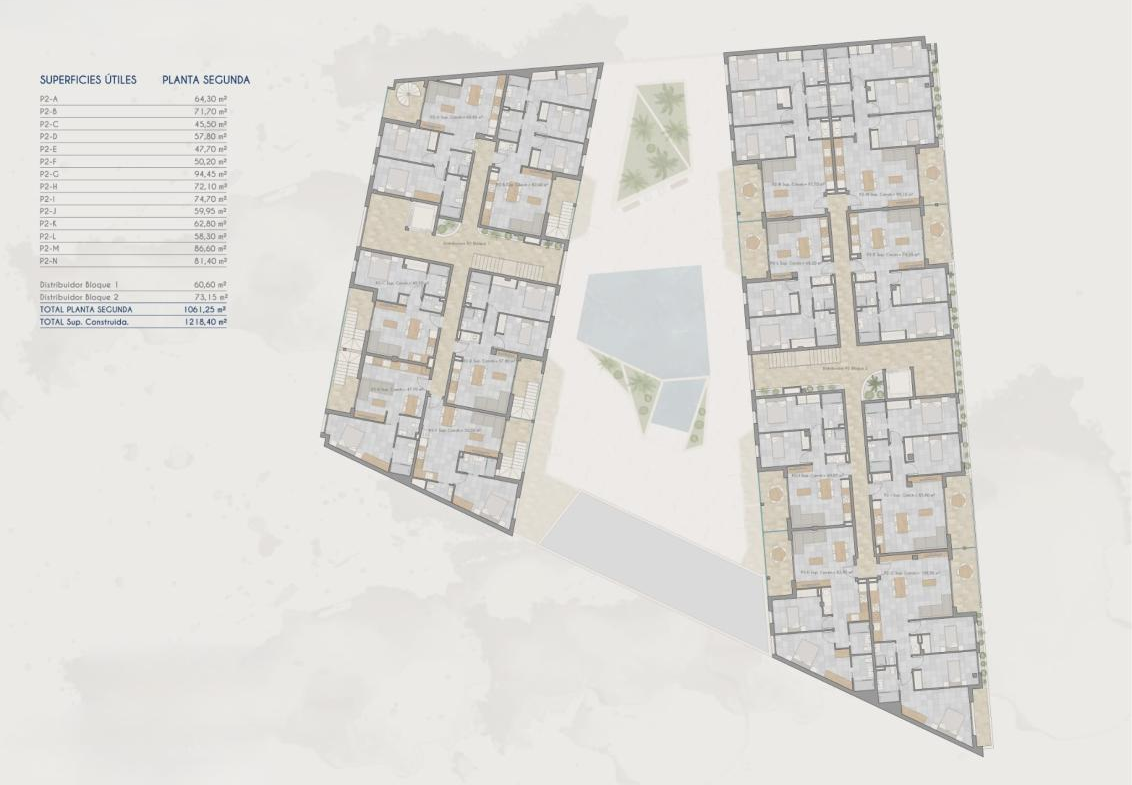Click the P2-J row label
The width and height of the screenshot is (1132, 785).
49,211
